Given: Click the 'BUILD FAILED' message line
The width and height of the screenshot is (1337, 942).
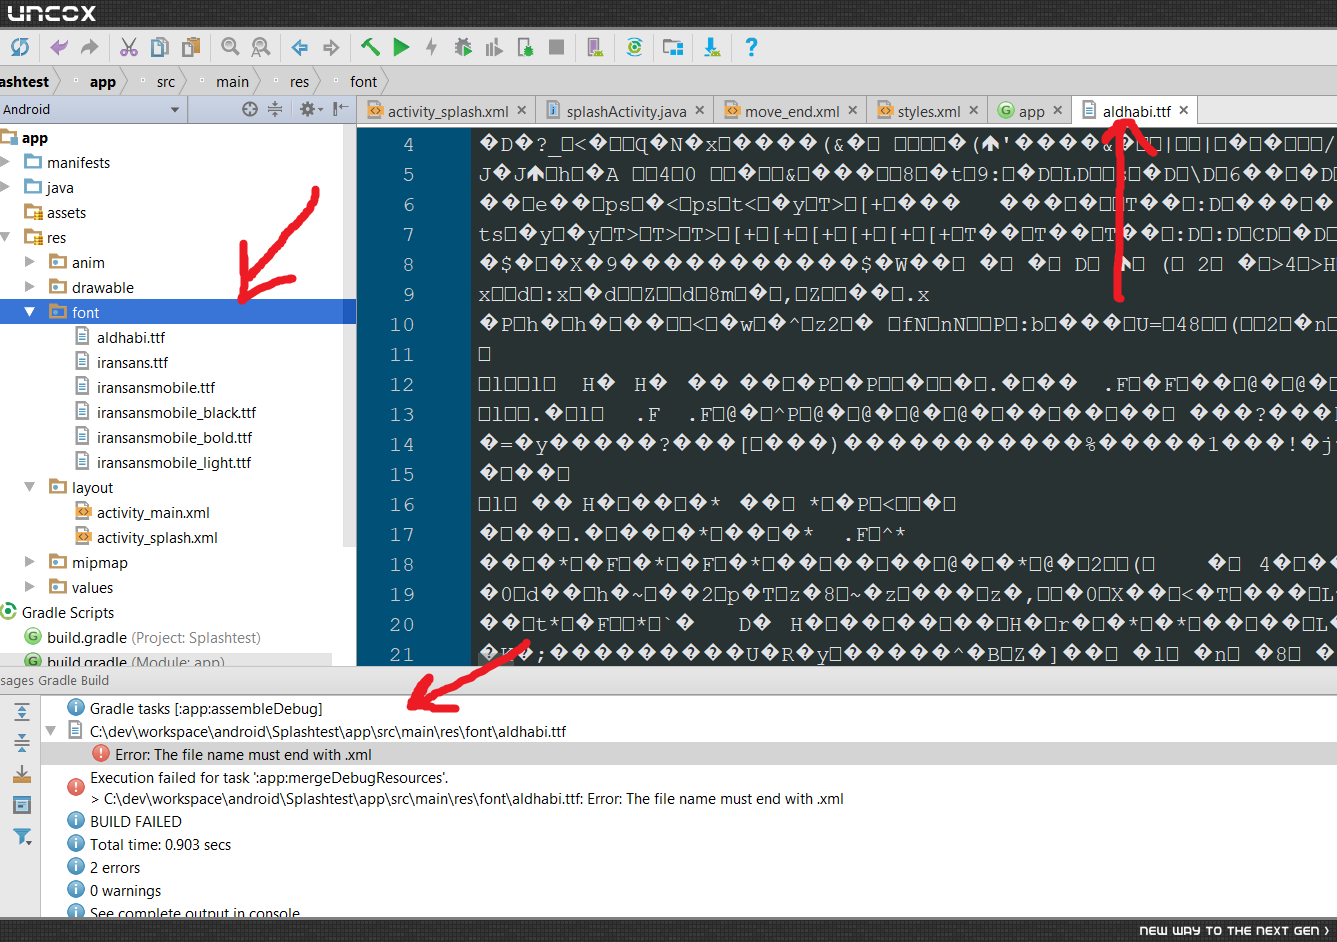Looking at the screenshot, I should click(x=136, y=821).
